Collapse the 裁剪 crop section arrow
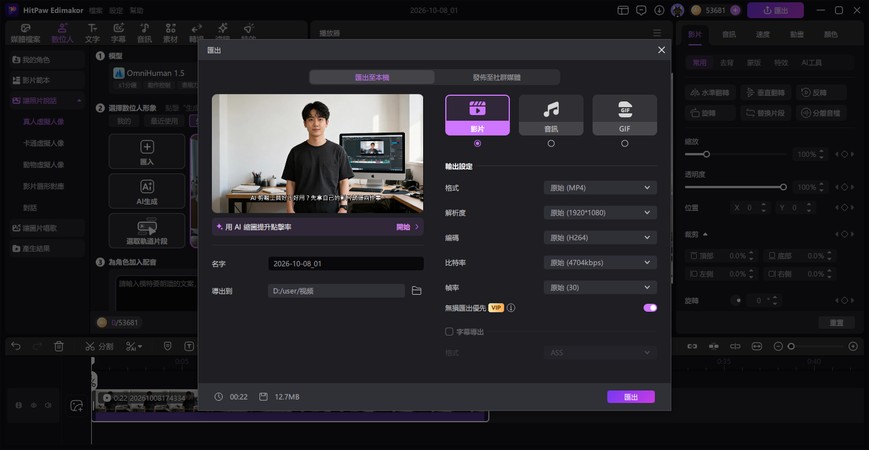Viewport: 869px width, 450px height. [706, 234]
